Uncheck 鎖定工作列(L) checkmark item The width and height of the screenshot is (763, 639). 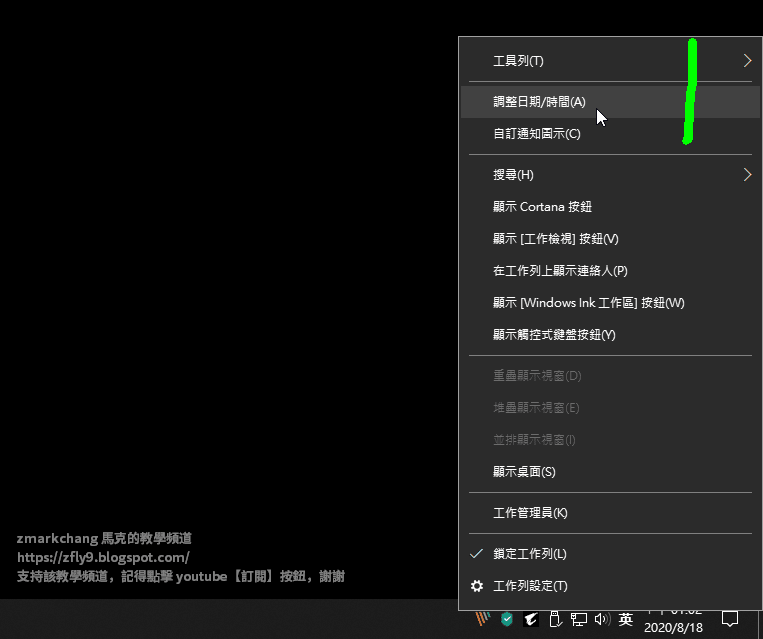(x=610, y=554)
